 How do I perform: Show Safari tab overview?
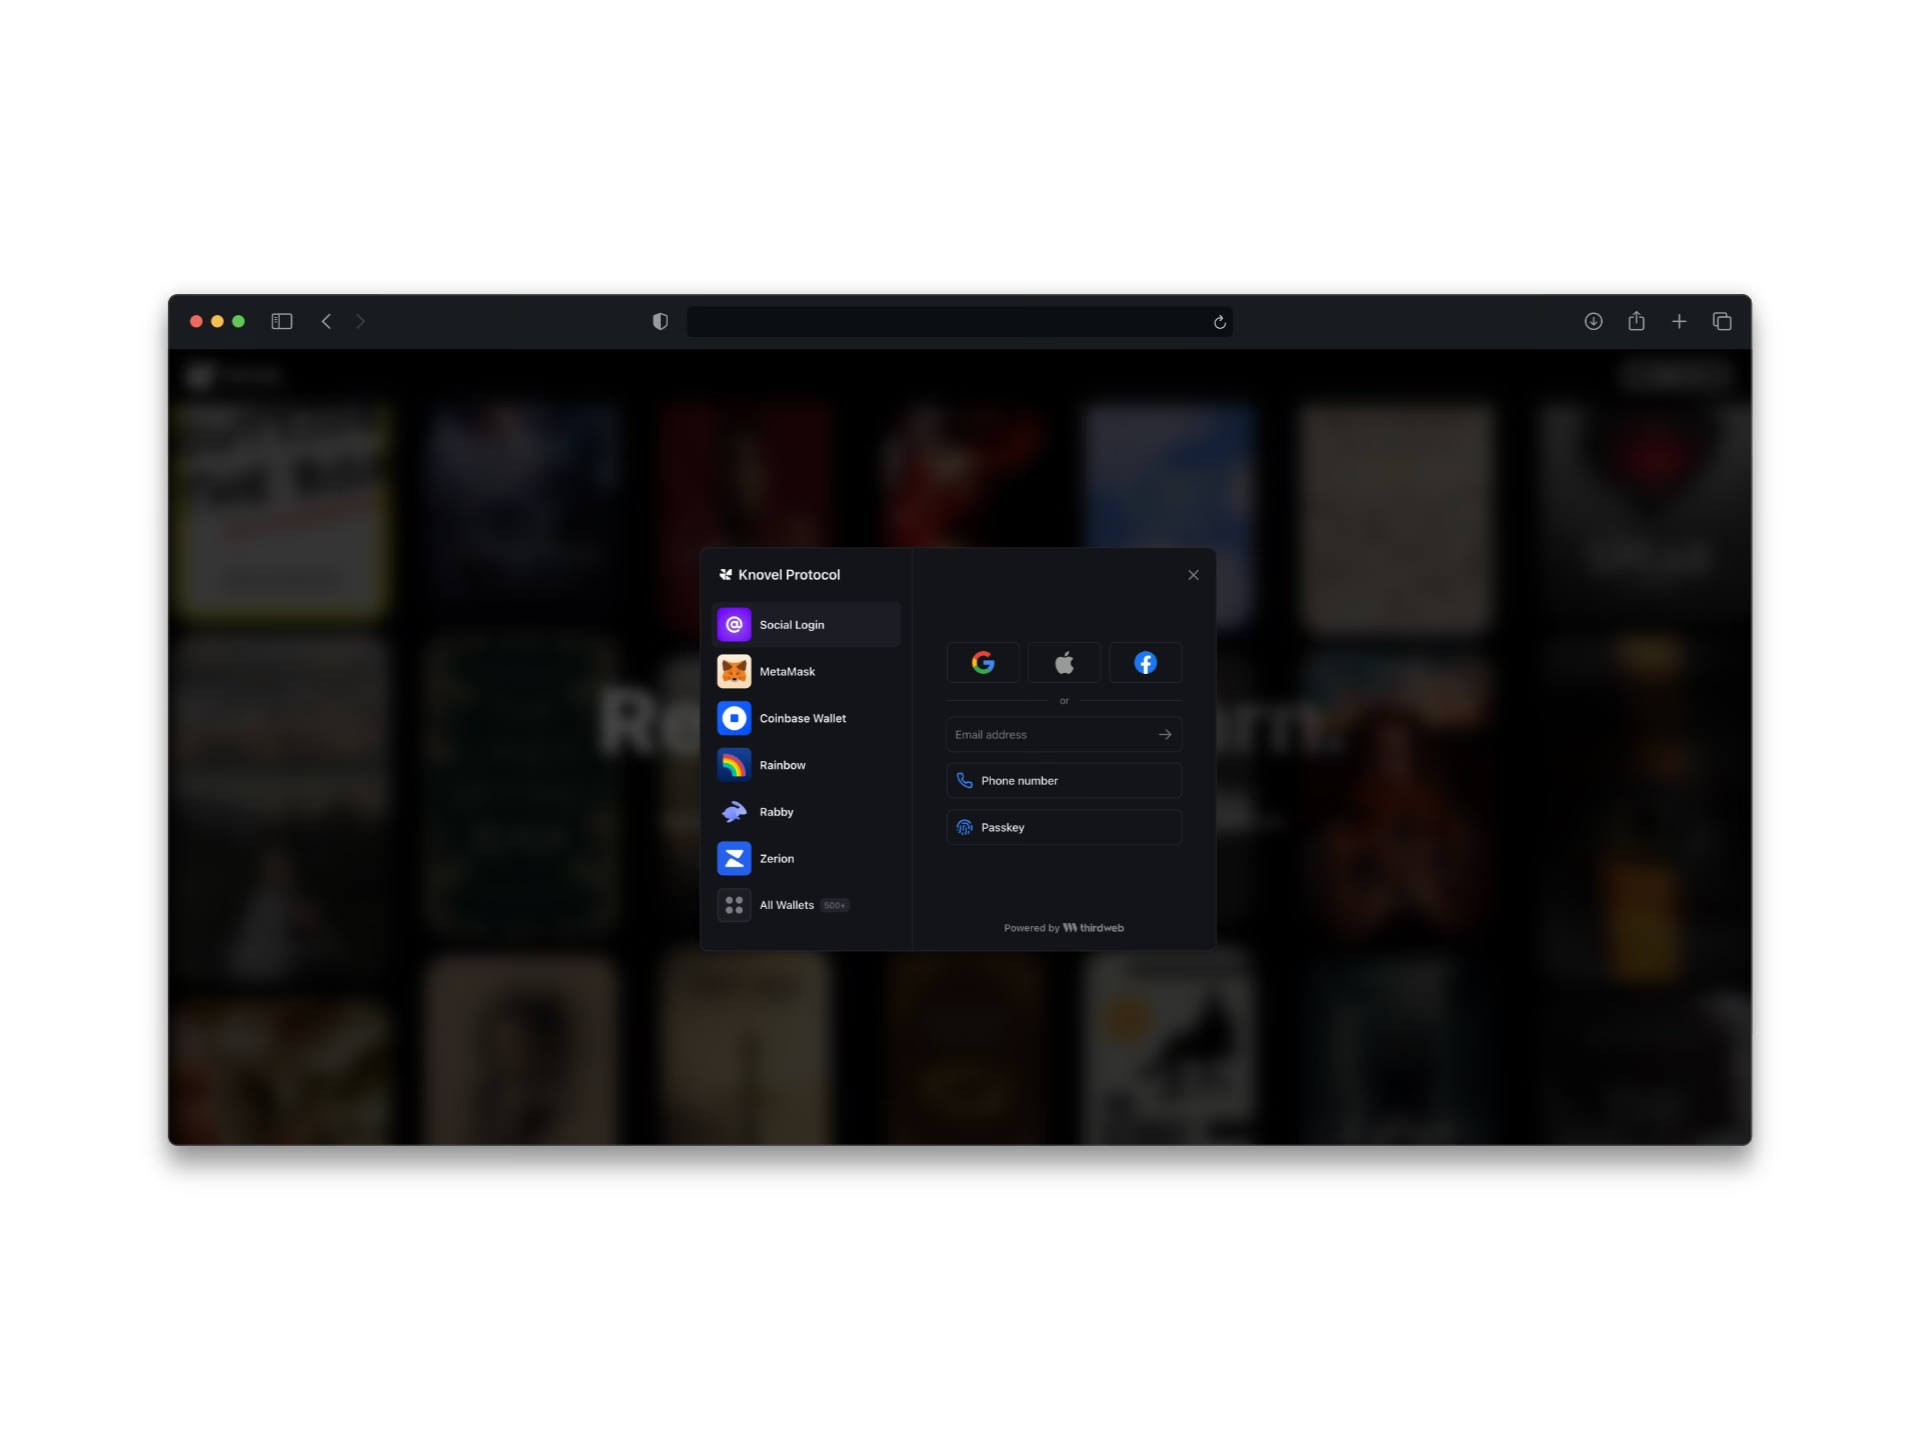pos(1722,321)
